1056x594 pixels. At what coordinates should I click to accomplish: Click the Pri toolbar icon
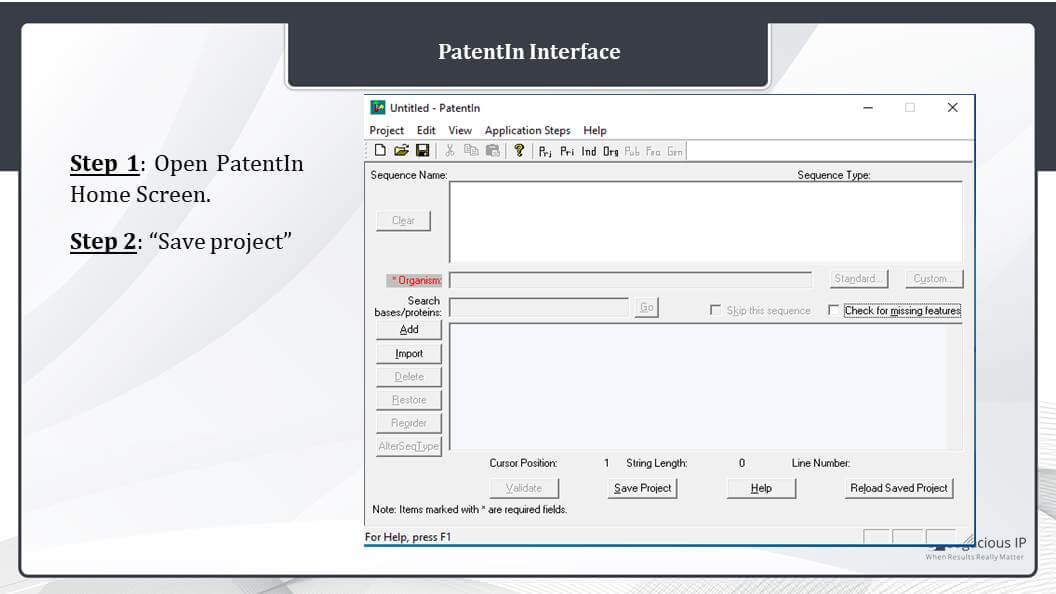tap(567, 152)
